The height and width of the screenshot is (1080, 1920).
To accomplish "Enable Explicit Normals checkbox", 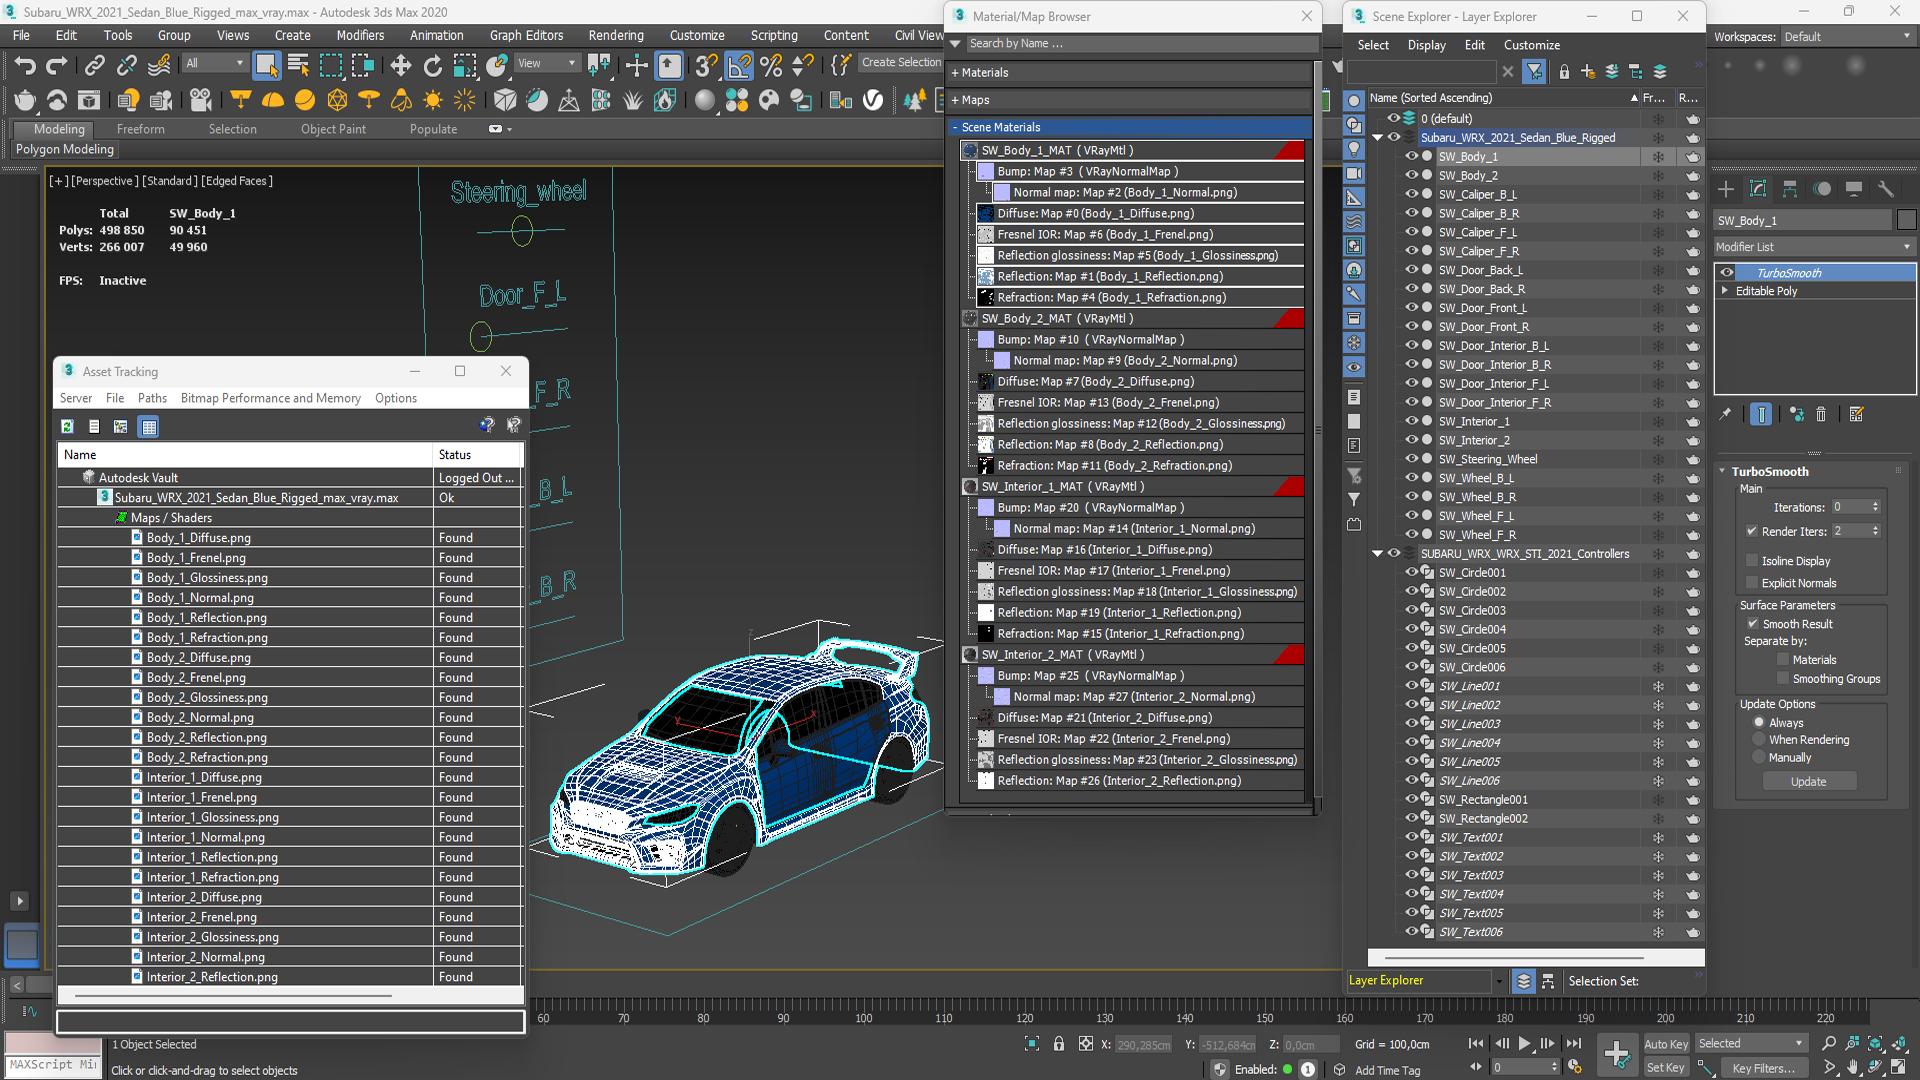I will pos(1752,583).
